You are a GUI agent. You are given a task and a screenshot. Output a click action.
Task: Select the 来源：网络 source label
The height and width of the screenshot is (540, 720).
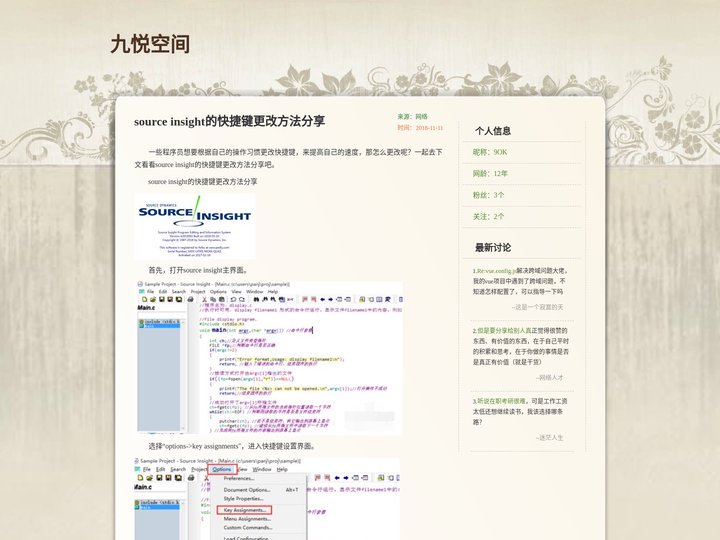(x=412, y=117)
